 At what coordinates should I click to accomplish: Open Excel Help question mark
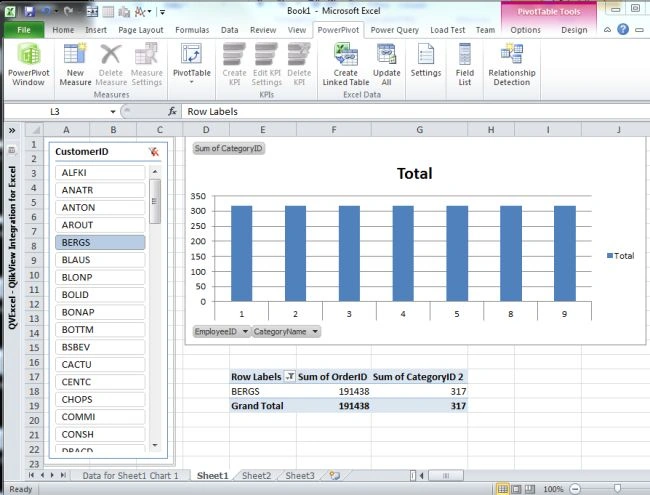click(x=623, y=29)
